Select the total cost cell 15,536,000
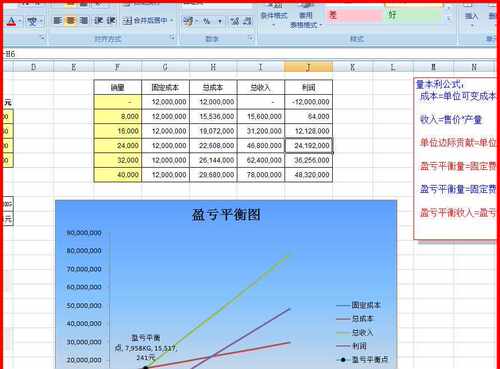This screenshot has height=369, width=500. point(213,116)
